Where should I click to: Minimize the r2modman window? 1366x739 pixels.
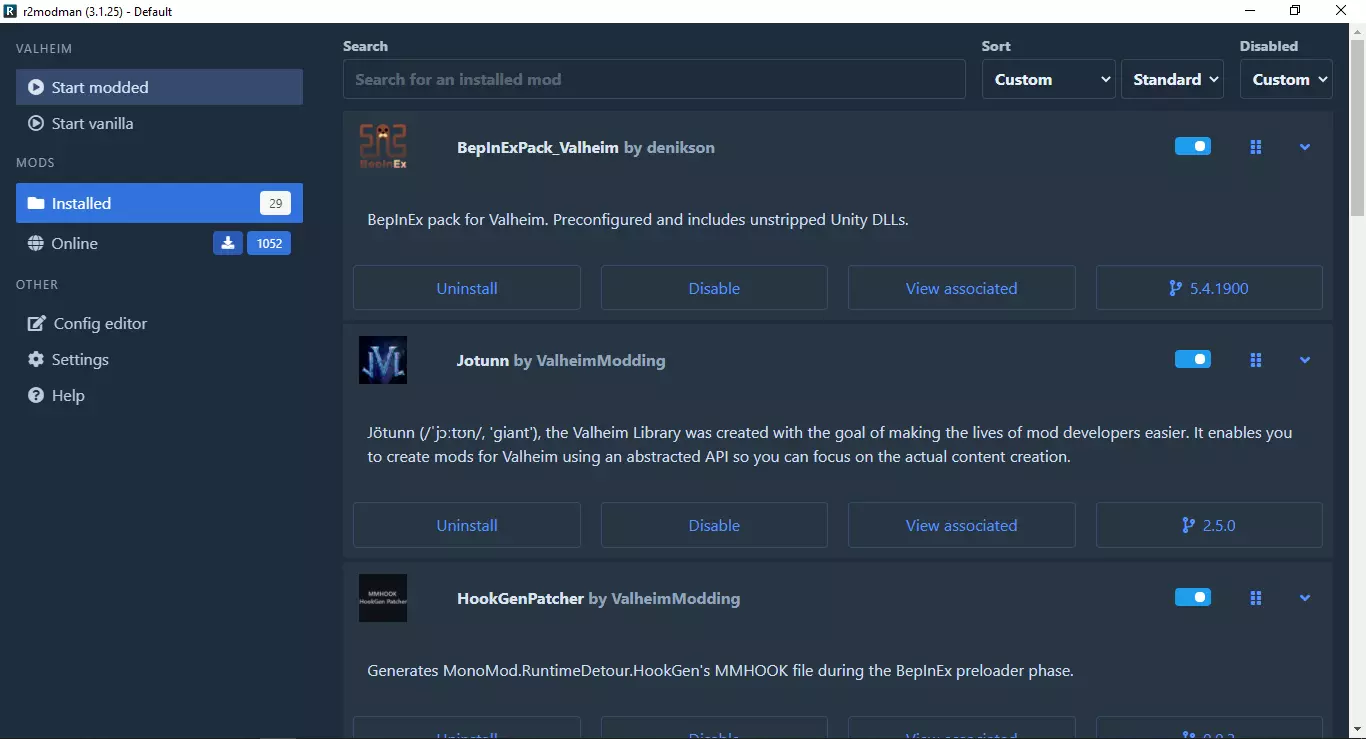pyautogui.click(x=1250, y=11)
